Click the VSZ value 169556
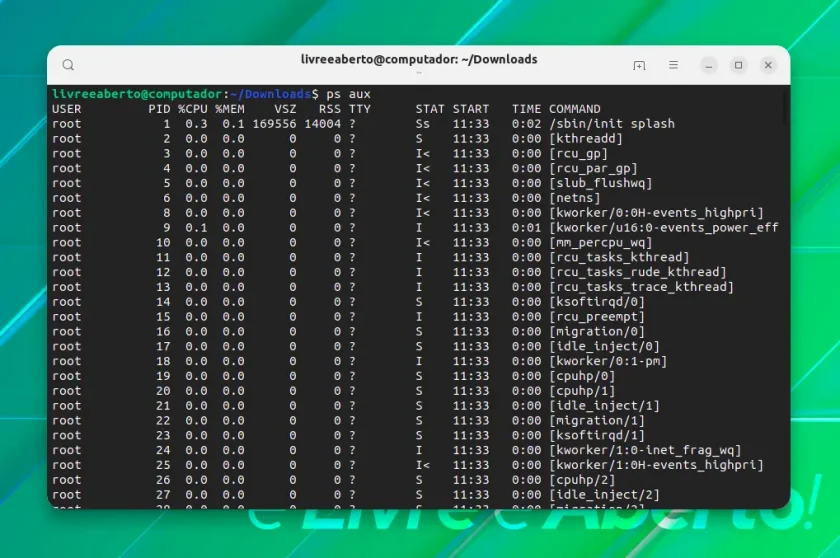 click(274, 124)
